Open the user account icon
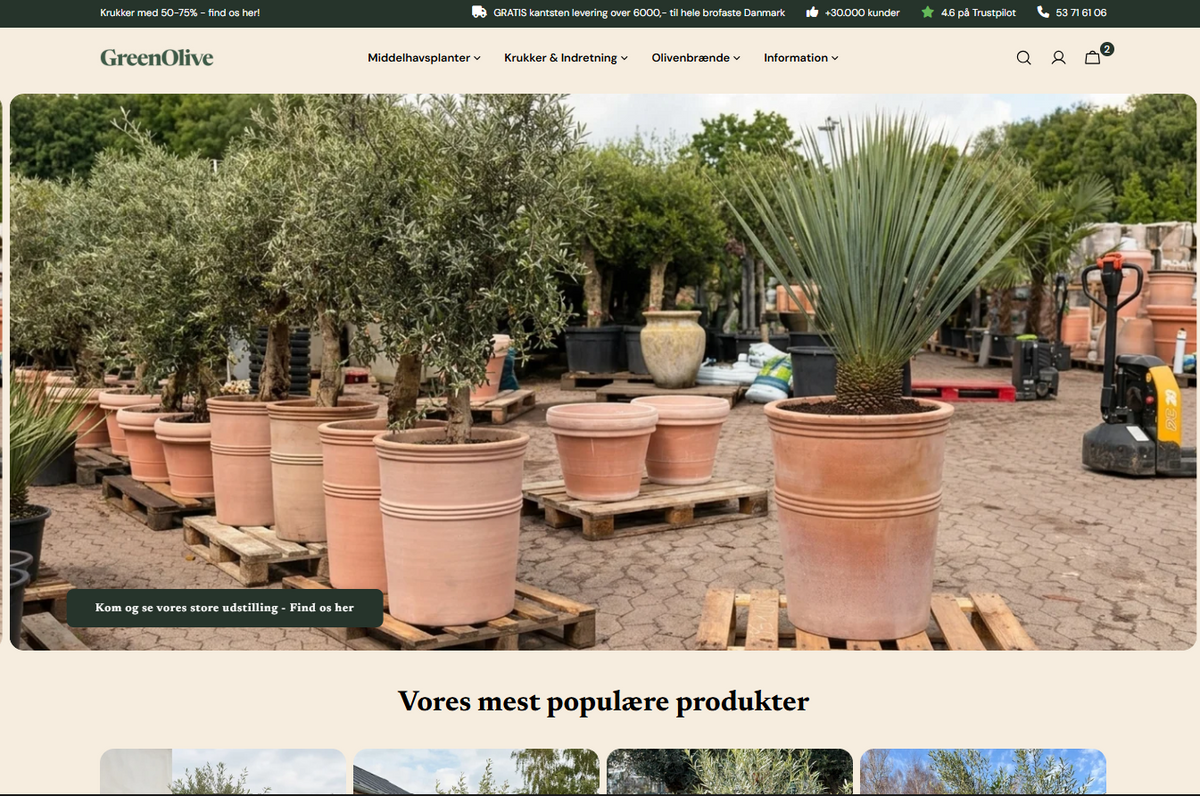 pos(1058,58)
